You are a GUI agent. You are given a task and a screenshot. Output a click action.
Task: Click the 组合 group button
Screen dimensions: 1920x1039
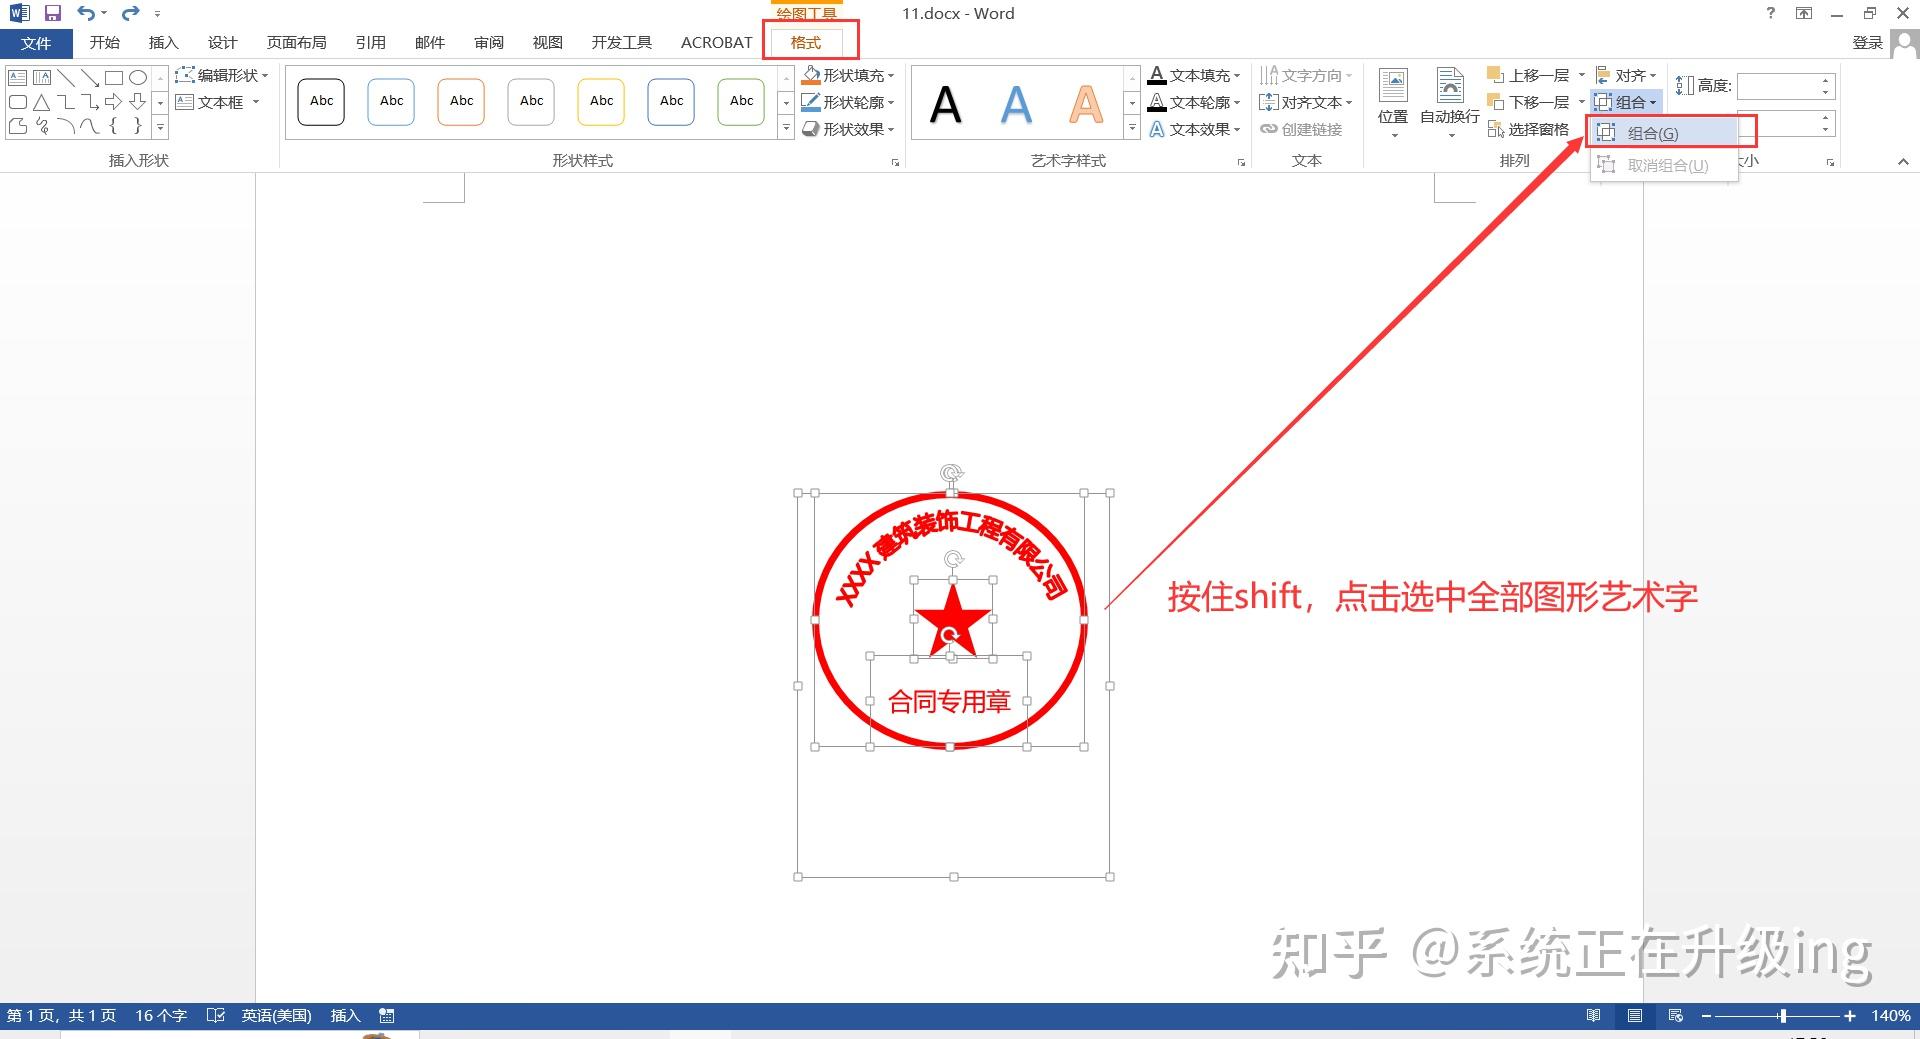pyautogui.click(x=1626, y=102)
